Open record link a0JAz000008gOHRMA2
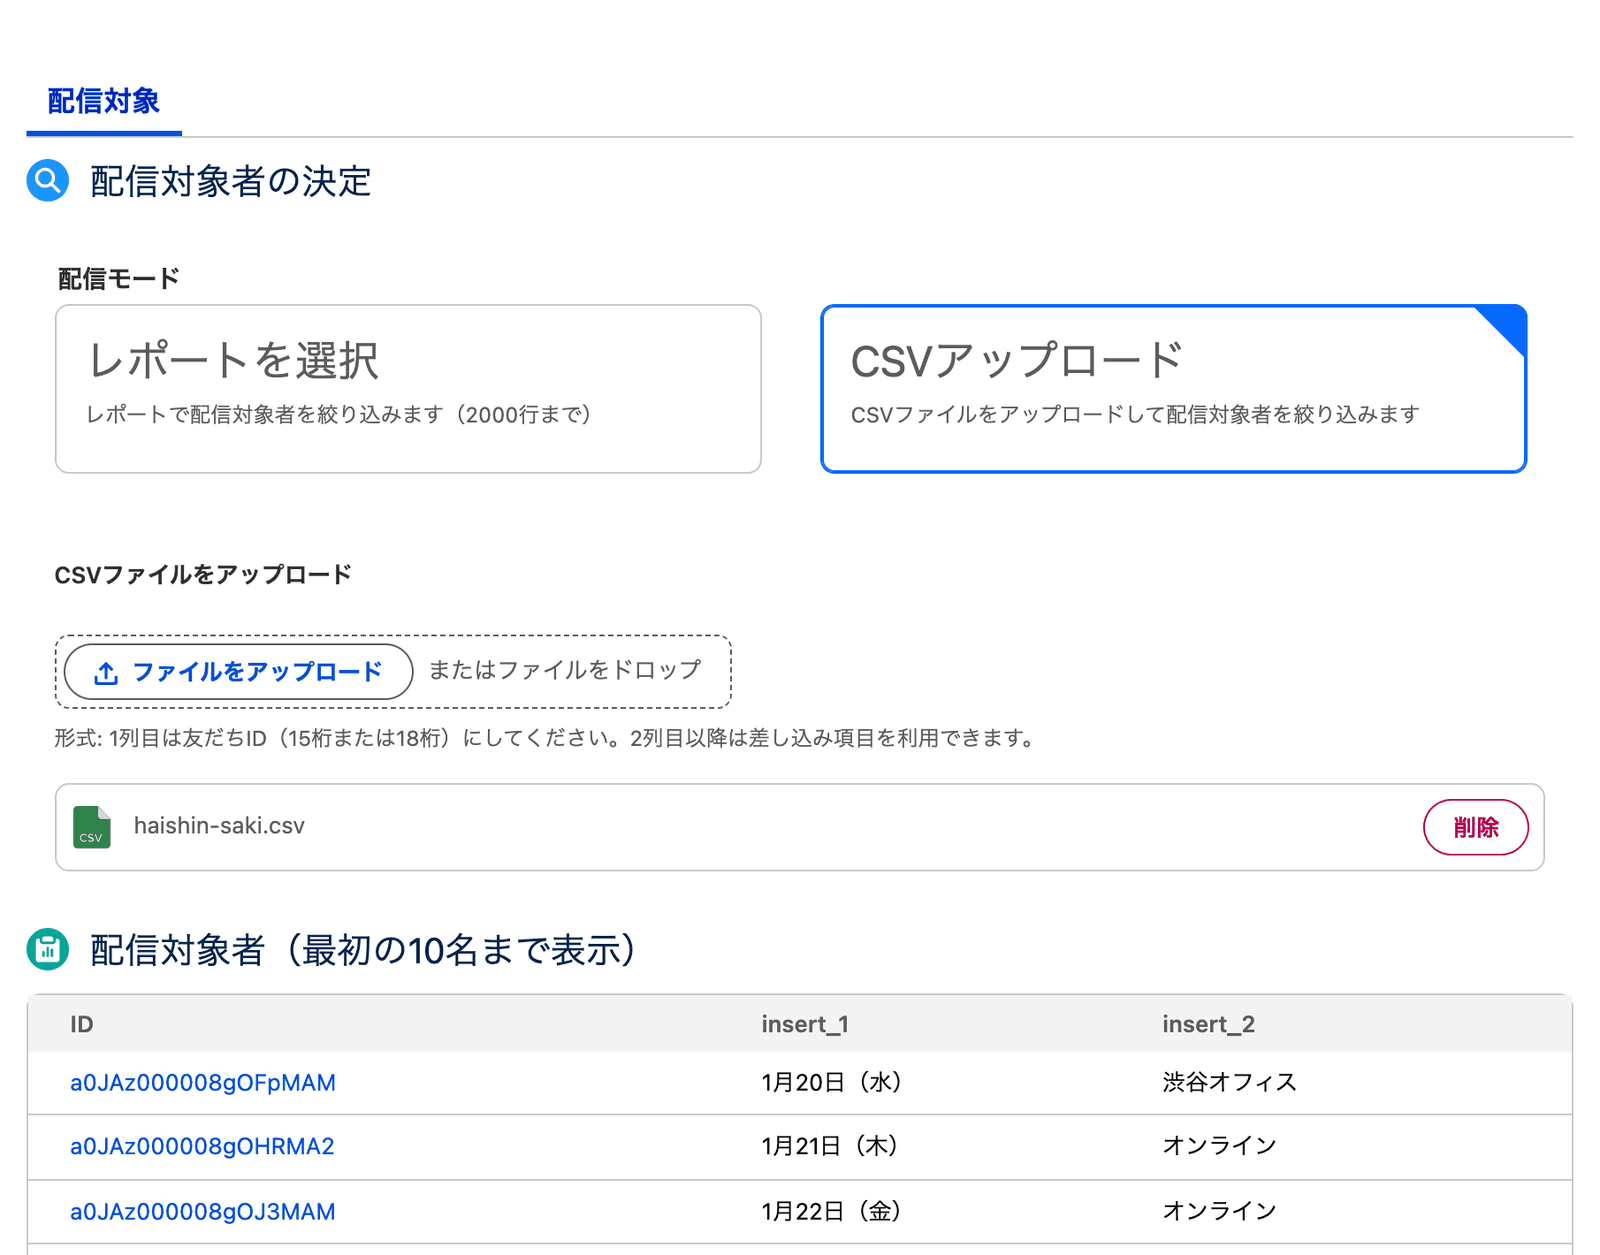1600x1255 pixels. click(x=202, y=1147)
